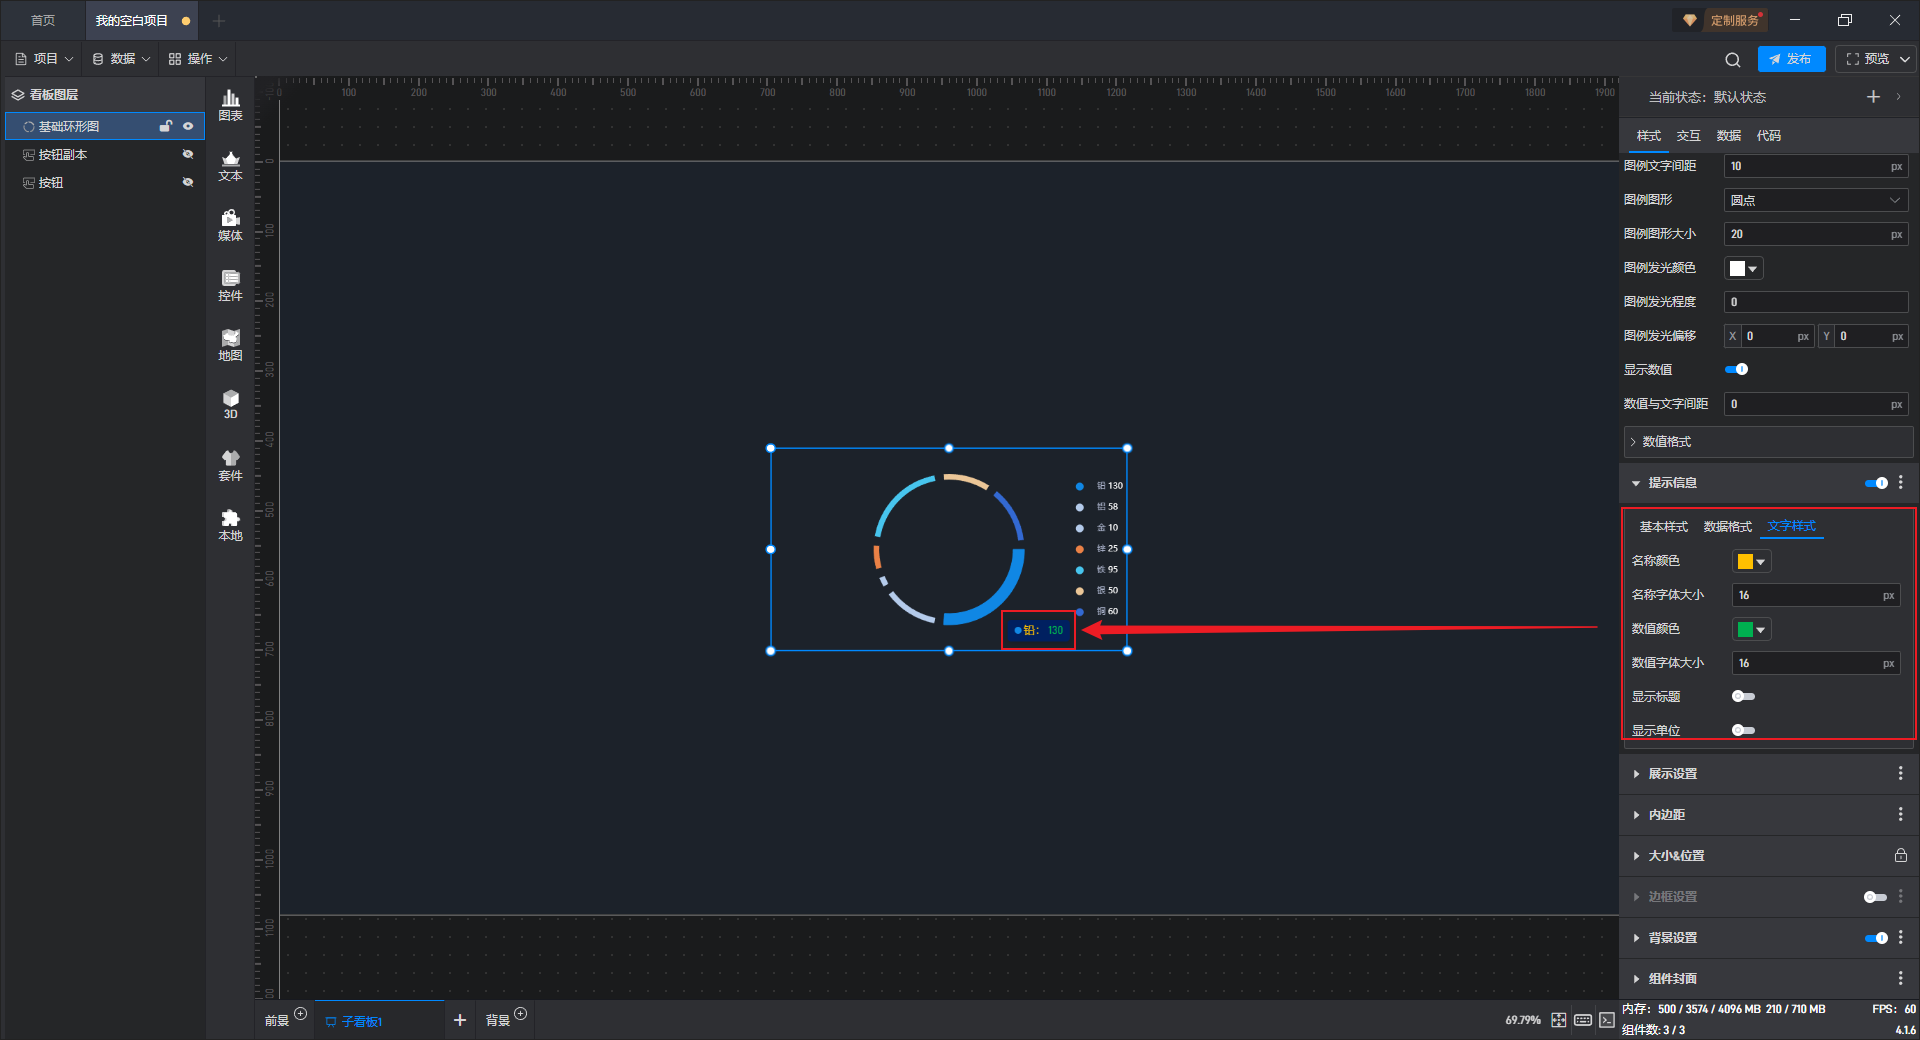The height and width of the screenshot is (1040, 1920).
Task: Open the 3D component panel
Action: (230, 404)
